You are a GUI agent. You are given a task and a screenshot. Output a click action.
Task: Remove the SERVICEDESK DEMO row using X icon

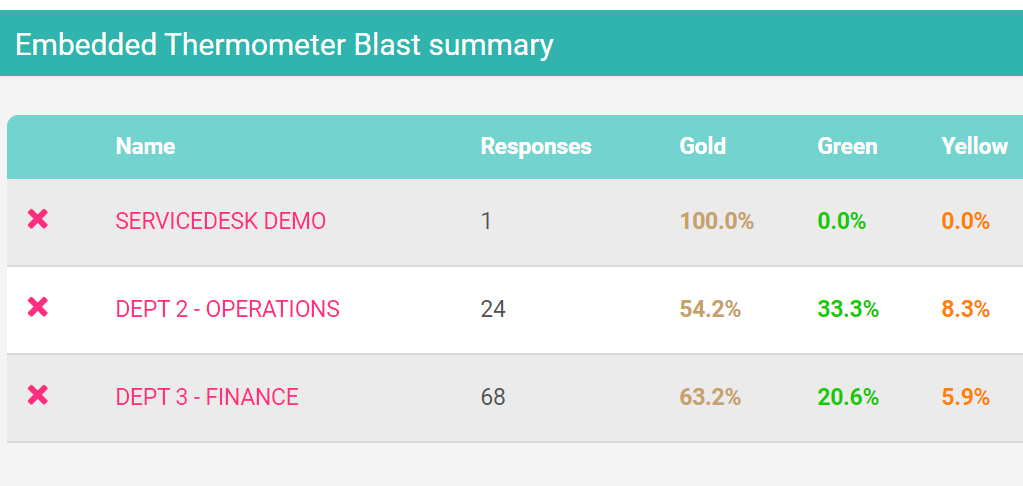tap(38, 219)
